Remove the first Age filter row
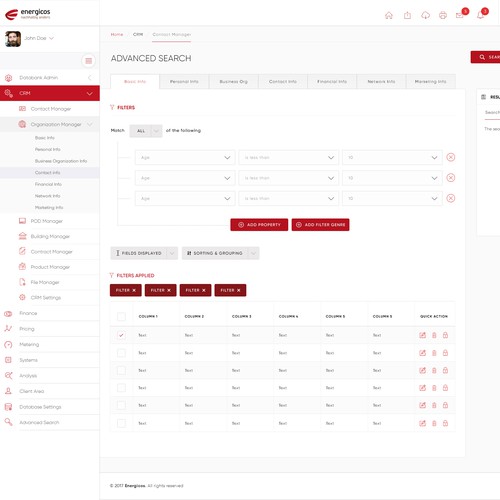The width and height of the screenshot is (500, 500). (x=451, y=157)
